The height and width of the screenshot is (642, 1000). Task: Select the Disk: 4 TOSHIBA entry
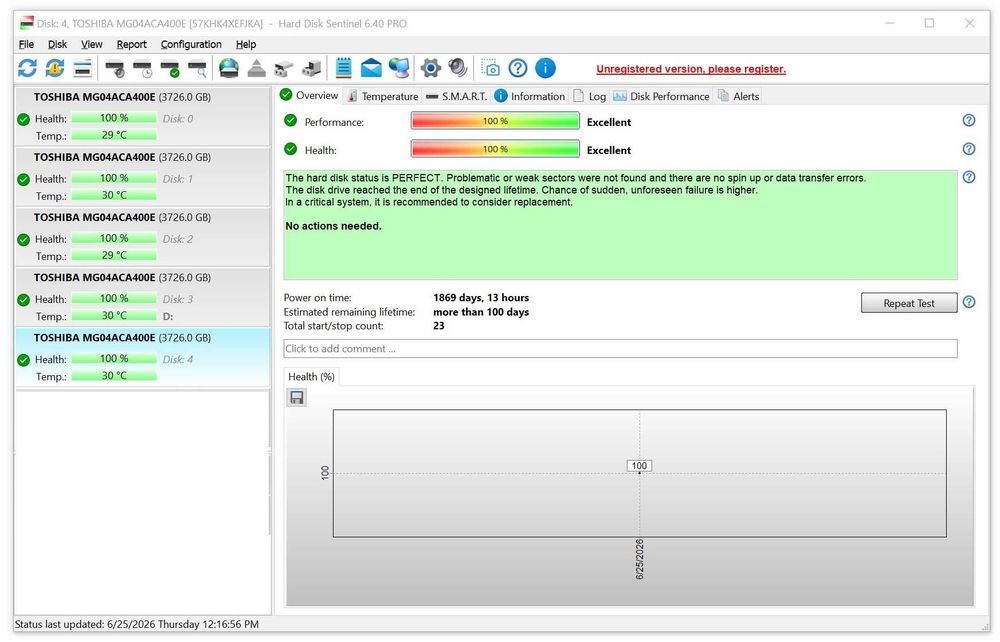click(142, 357)
